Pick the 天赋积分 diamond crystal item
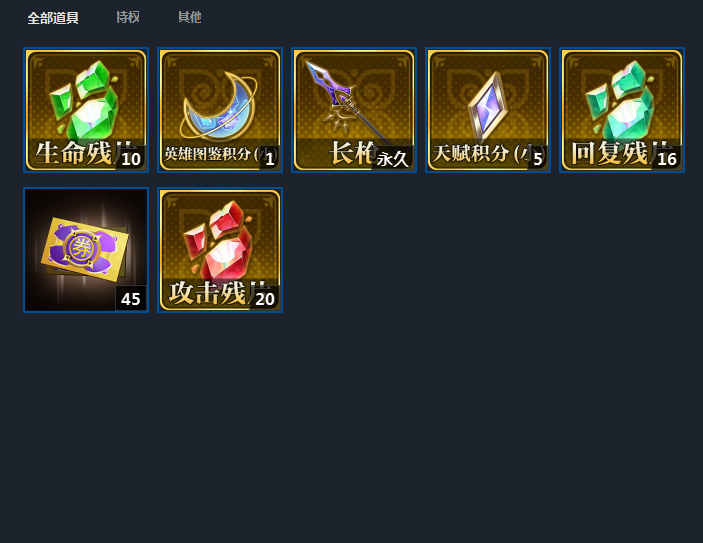This screenshot has height=543, width=703. coord(488,110)
